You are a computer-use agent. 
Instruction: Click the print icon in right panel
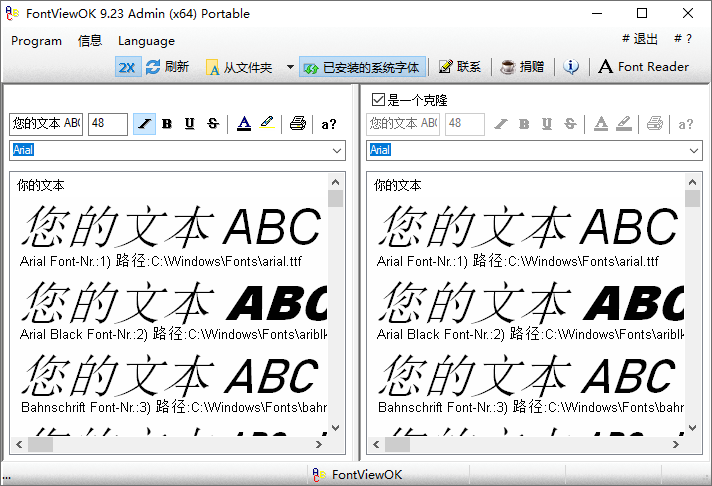click(654, 124)
